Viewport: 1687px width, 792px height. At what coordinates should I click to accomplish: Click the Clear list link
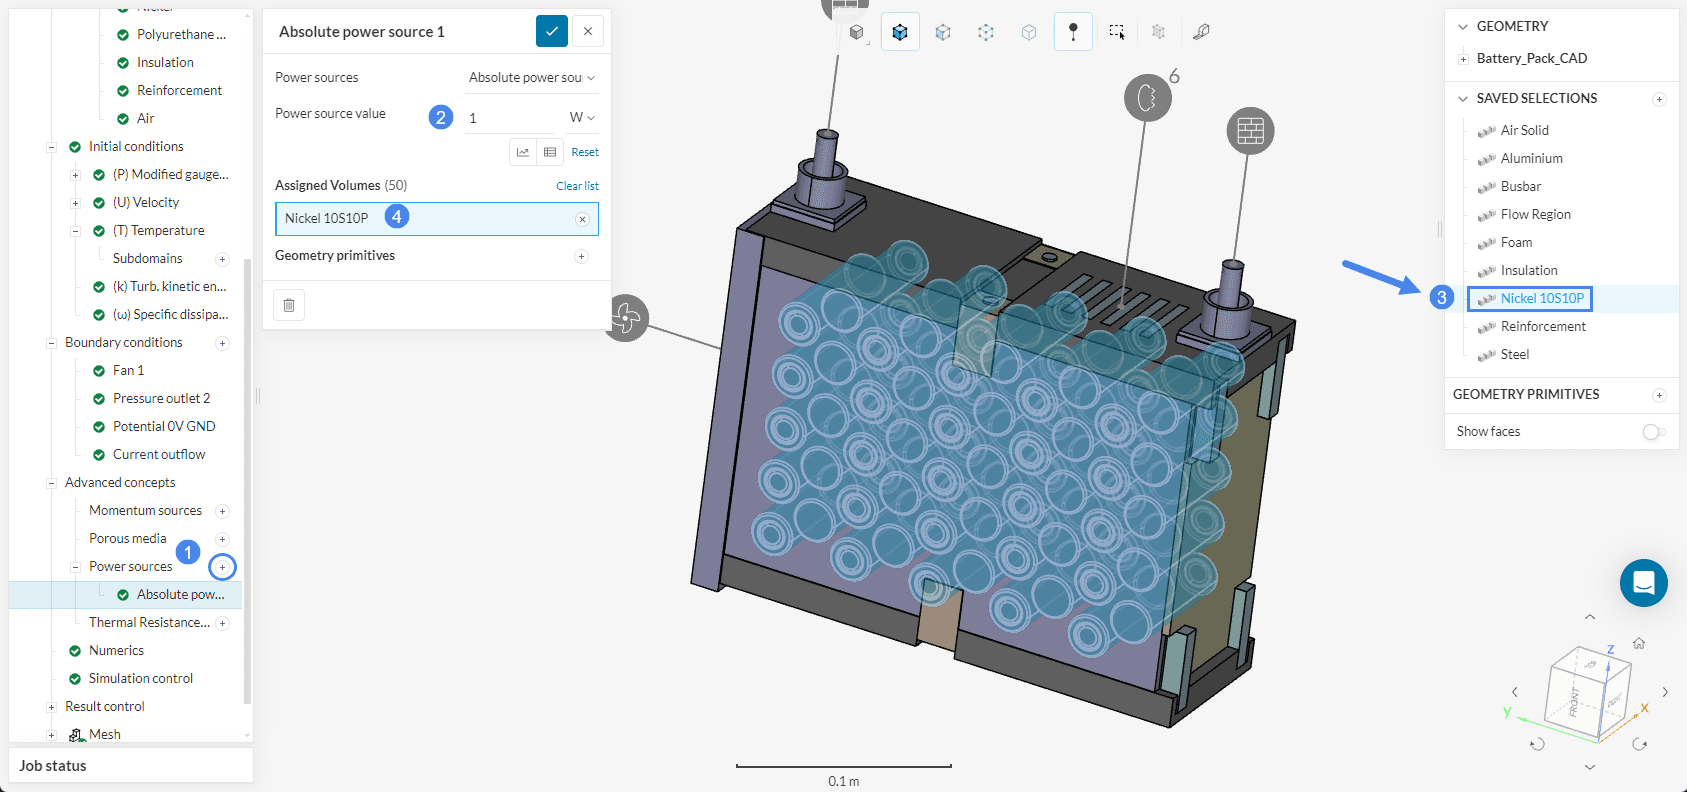click(577, 186)
